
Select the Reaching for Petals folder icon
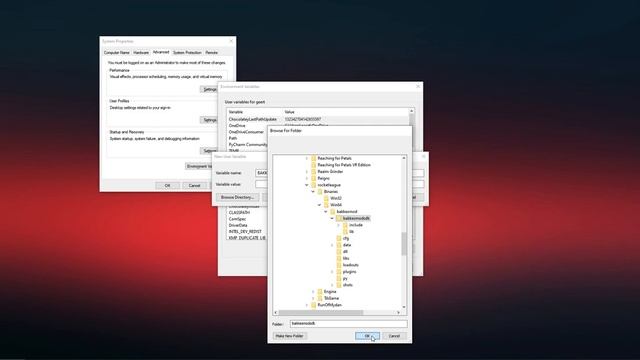[314, 158]
